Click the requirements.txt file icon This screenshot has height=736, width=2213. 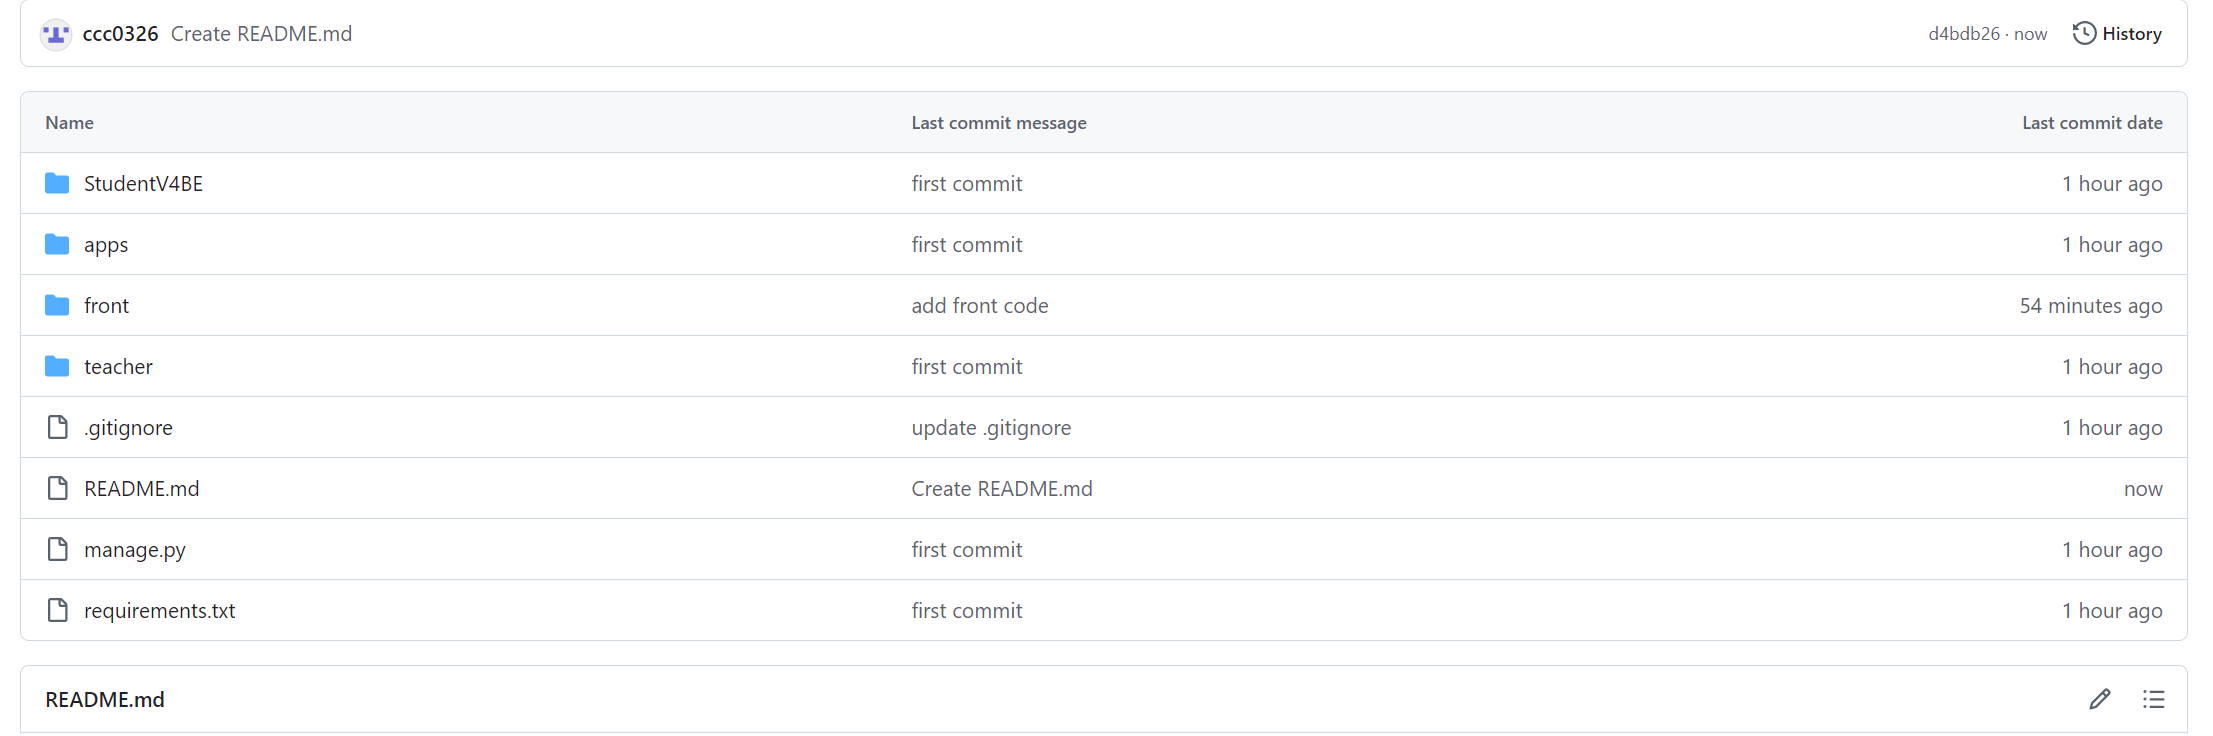coord(57,610)
